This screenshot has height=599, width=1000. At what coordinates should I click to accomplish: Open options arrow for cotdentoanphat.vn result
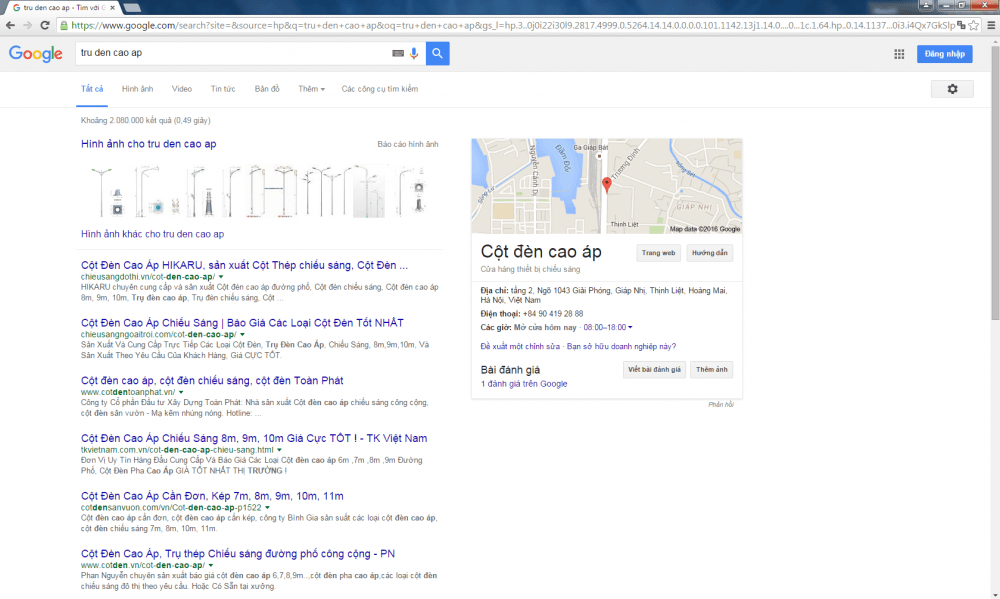tap(181, 392)
